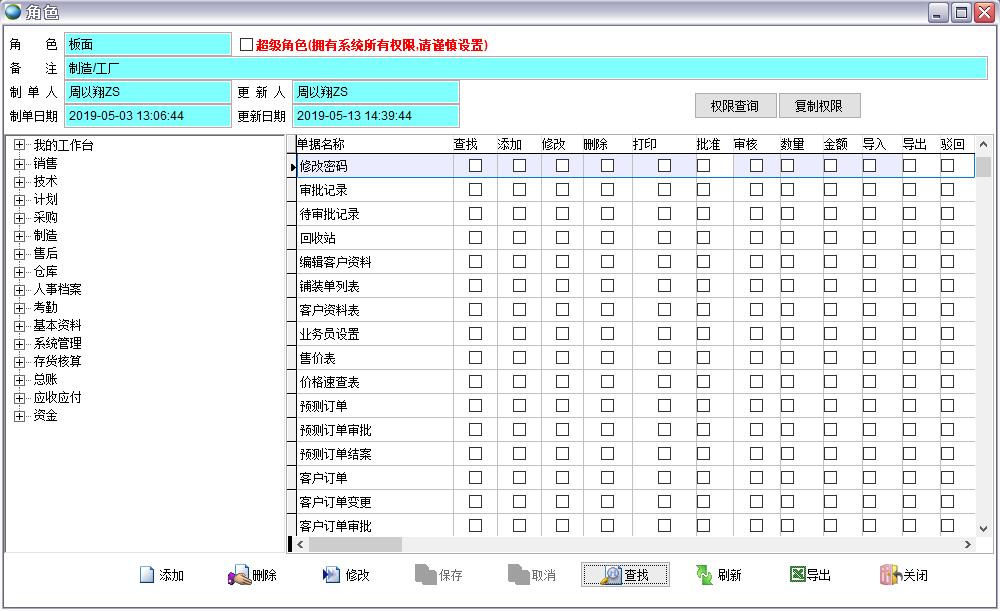Click the 保存 (Save) icon in bottom toolbar
1000x611 pixels.
pos(425,575)
